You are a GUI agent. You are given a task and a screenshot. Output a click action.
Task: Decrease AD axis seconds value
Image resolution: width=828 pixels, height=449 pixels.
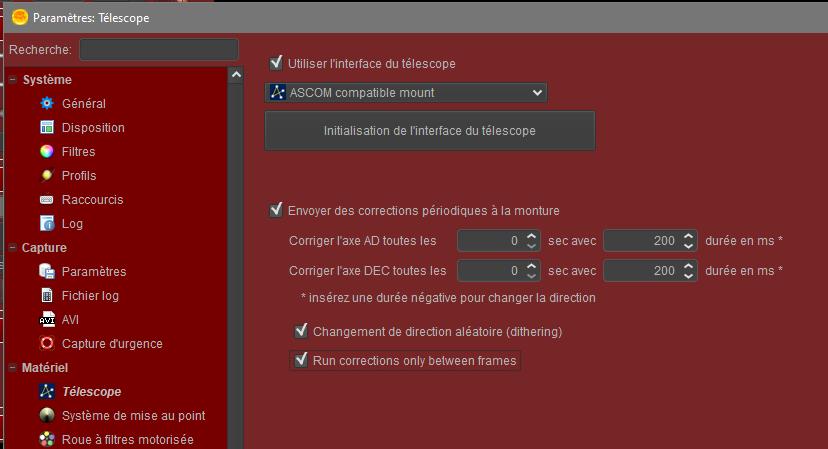(532, 246)
